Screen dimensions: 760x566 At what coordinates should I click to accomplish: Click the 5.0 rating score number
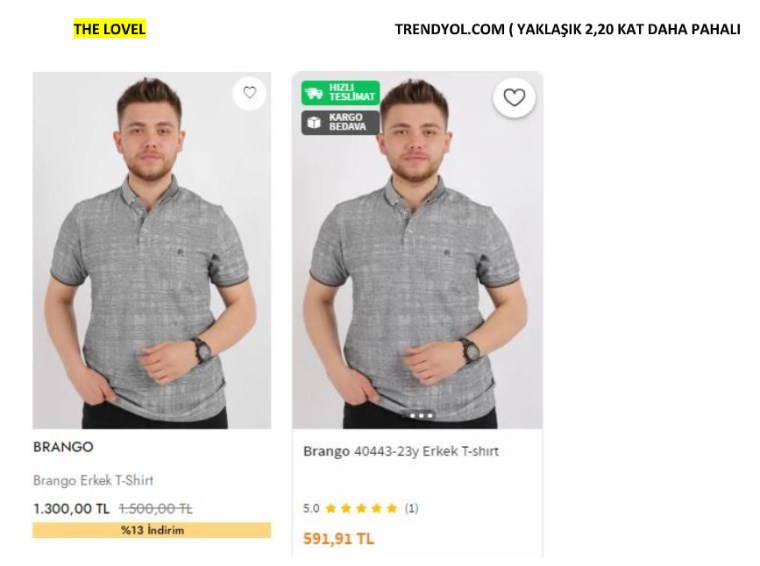click(311, 508)
